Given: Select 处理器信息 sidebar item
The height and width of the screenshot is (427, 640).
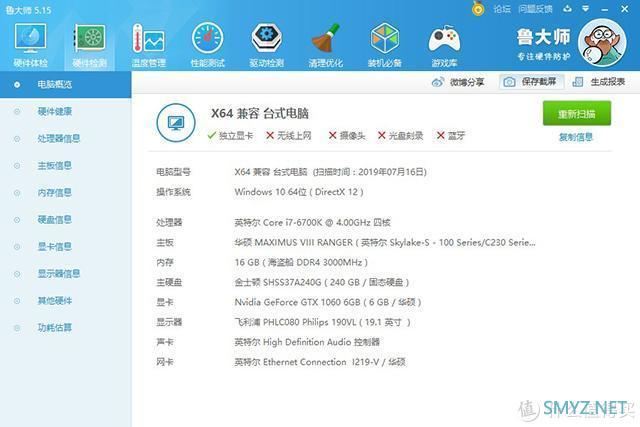Looking at the screenshot, I should coord(65,138).
